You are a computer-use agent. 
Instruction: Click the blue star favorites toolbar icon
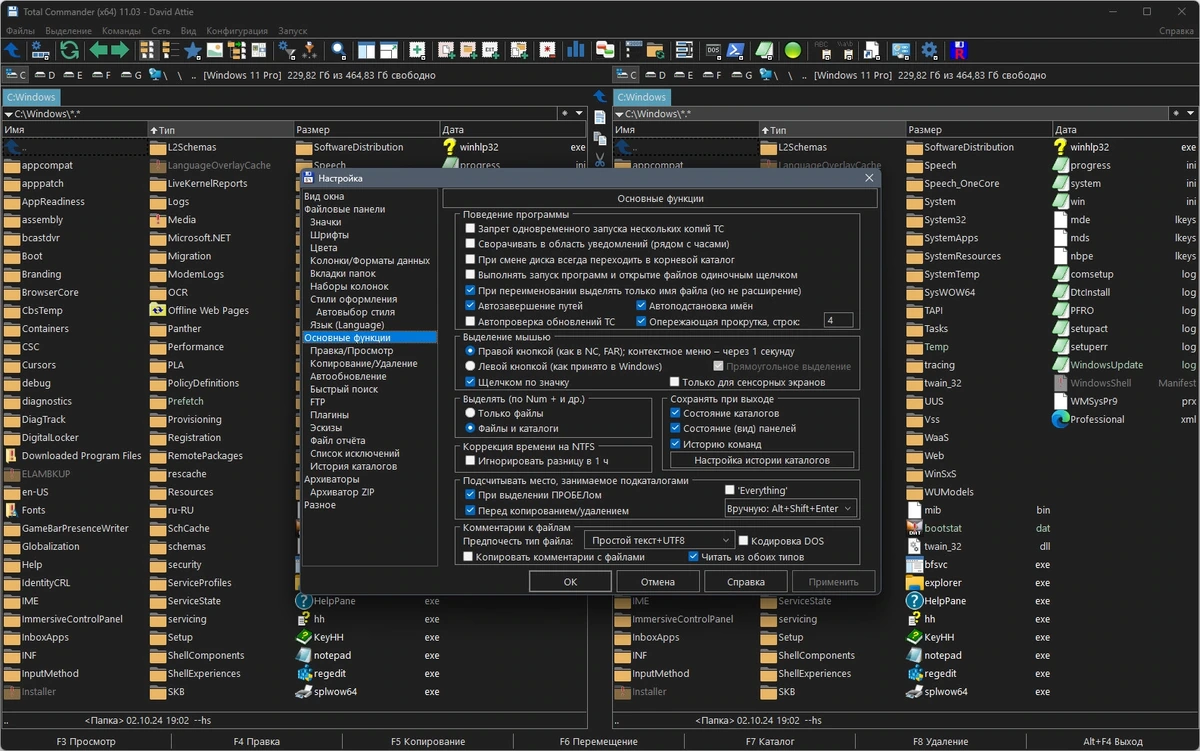coord(192,50)
